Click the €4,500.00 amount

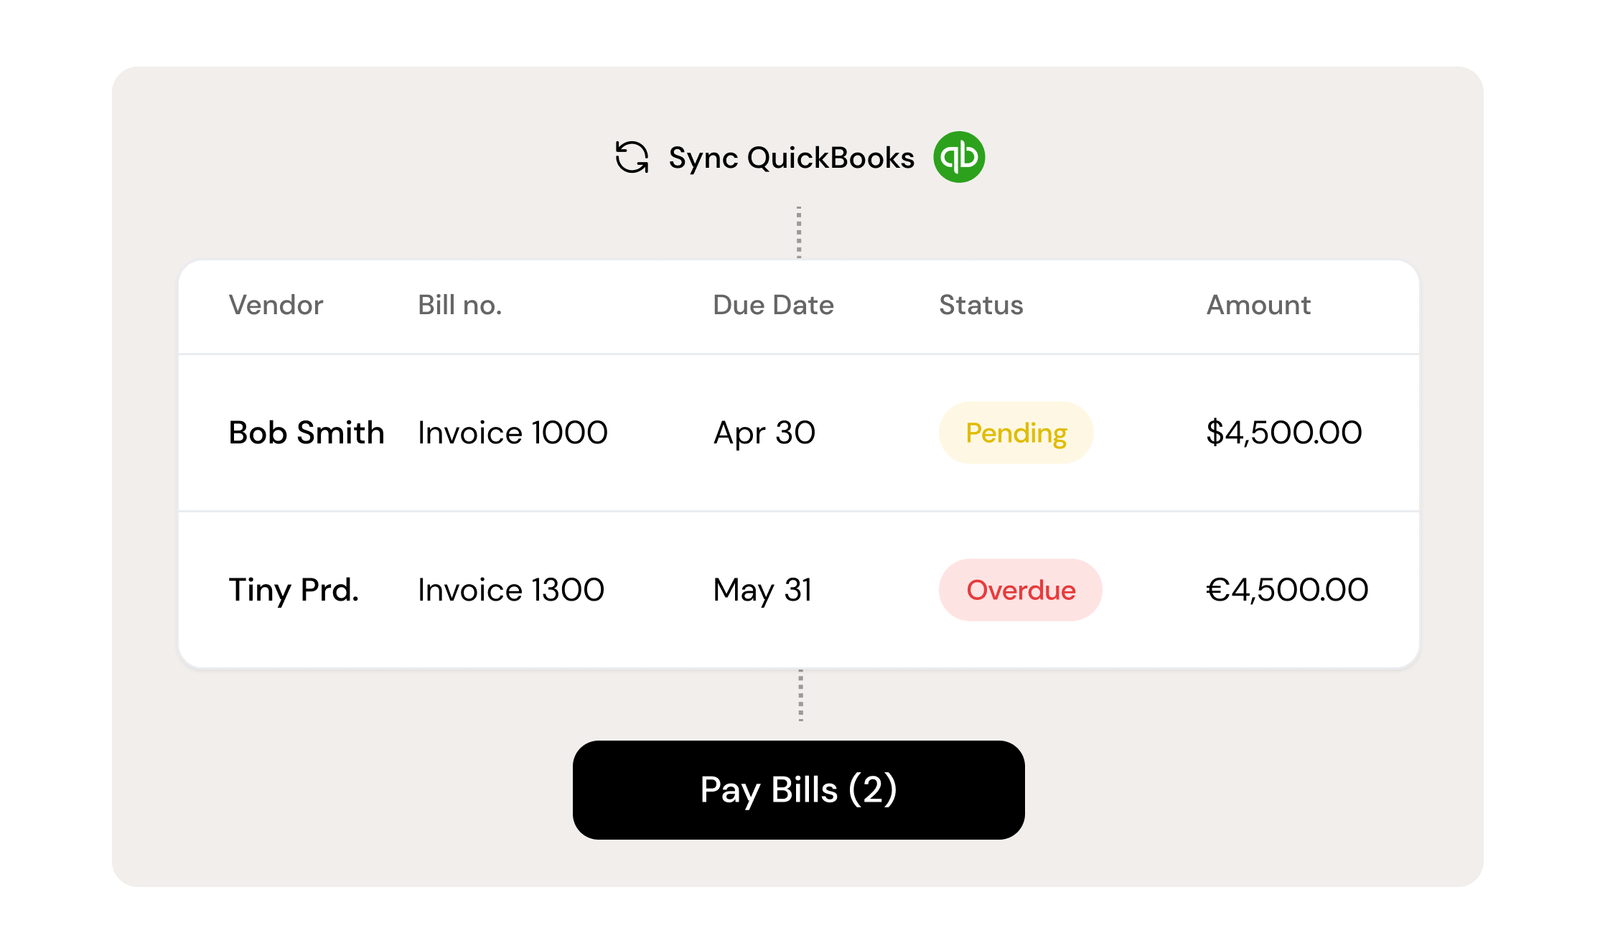point(1287,590)
